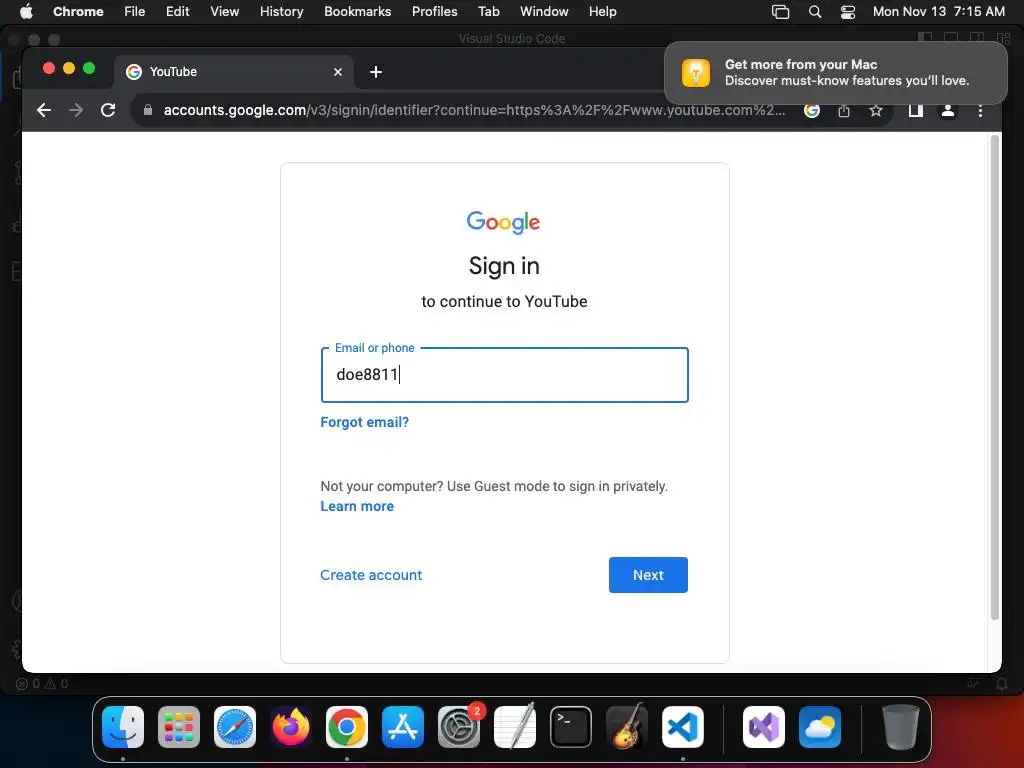Image resolution: width=1024 pixels, height=768 pixels.
Task: Click the share page icon
Action: point(844,110)
